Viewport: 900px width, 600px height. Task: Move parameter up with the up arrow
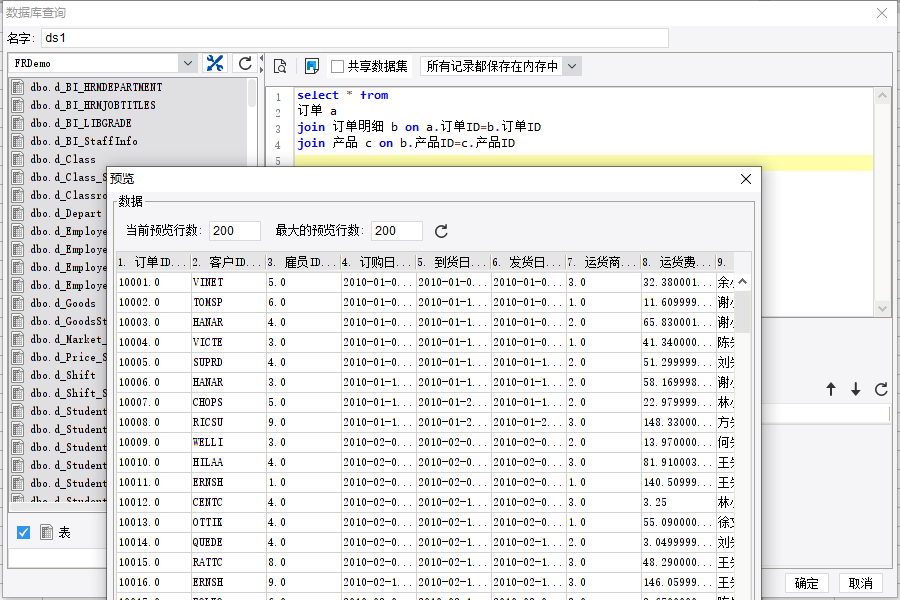pyautogui.click(x=831, y=389)
